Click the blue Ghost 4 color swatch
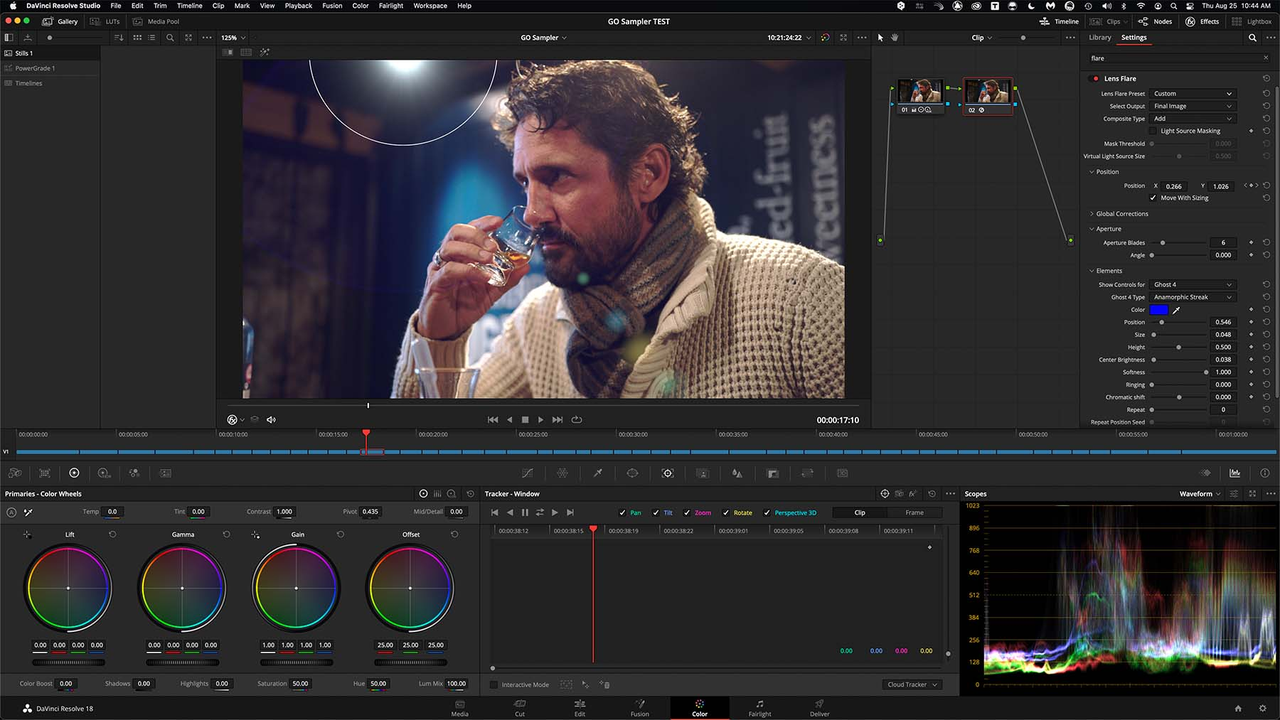 (1158, 309)
